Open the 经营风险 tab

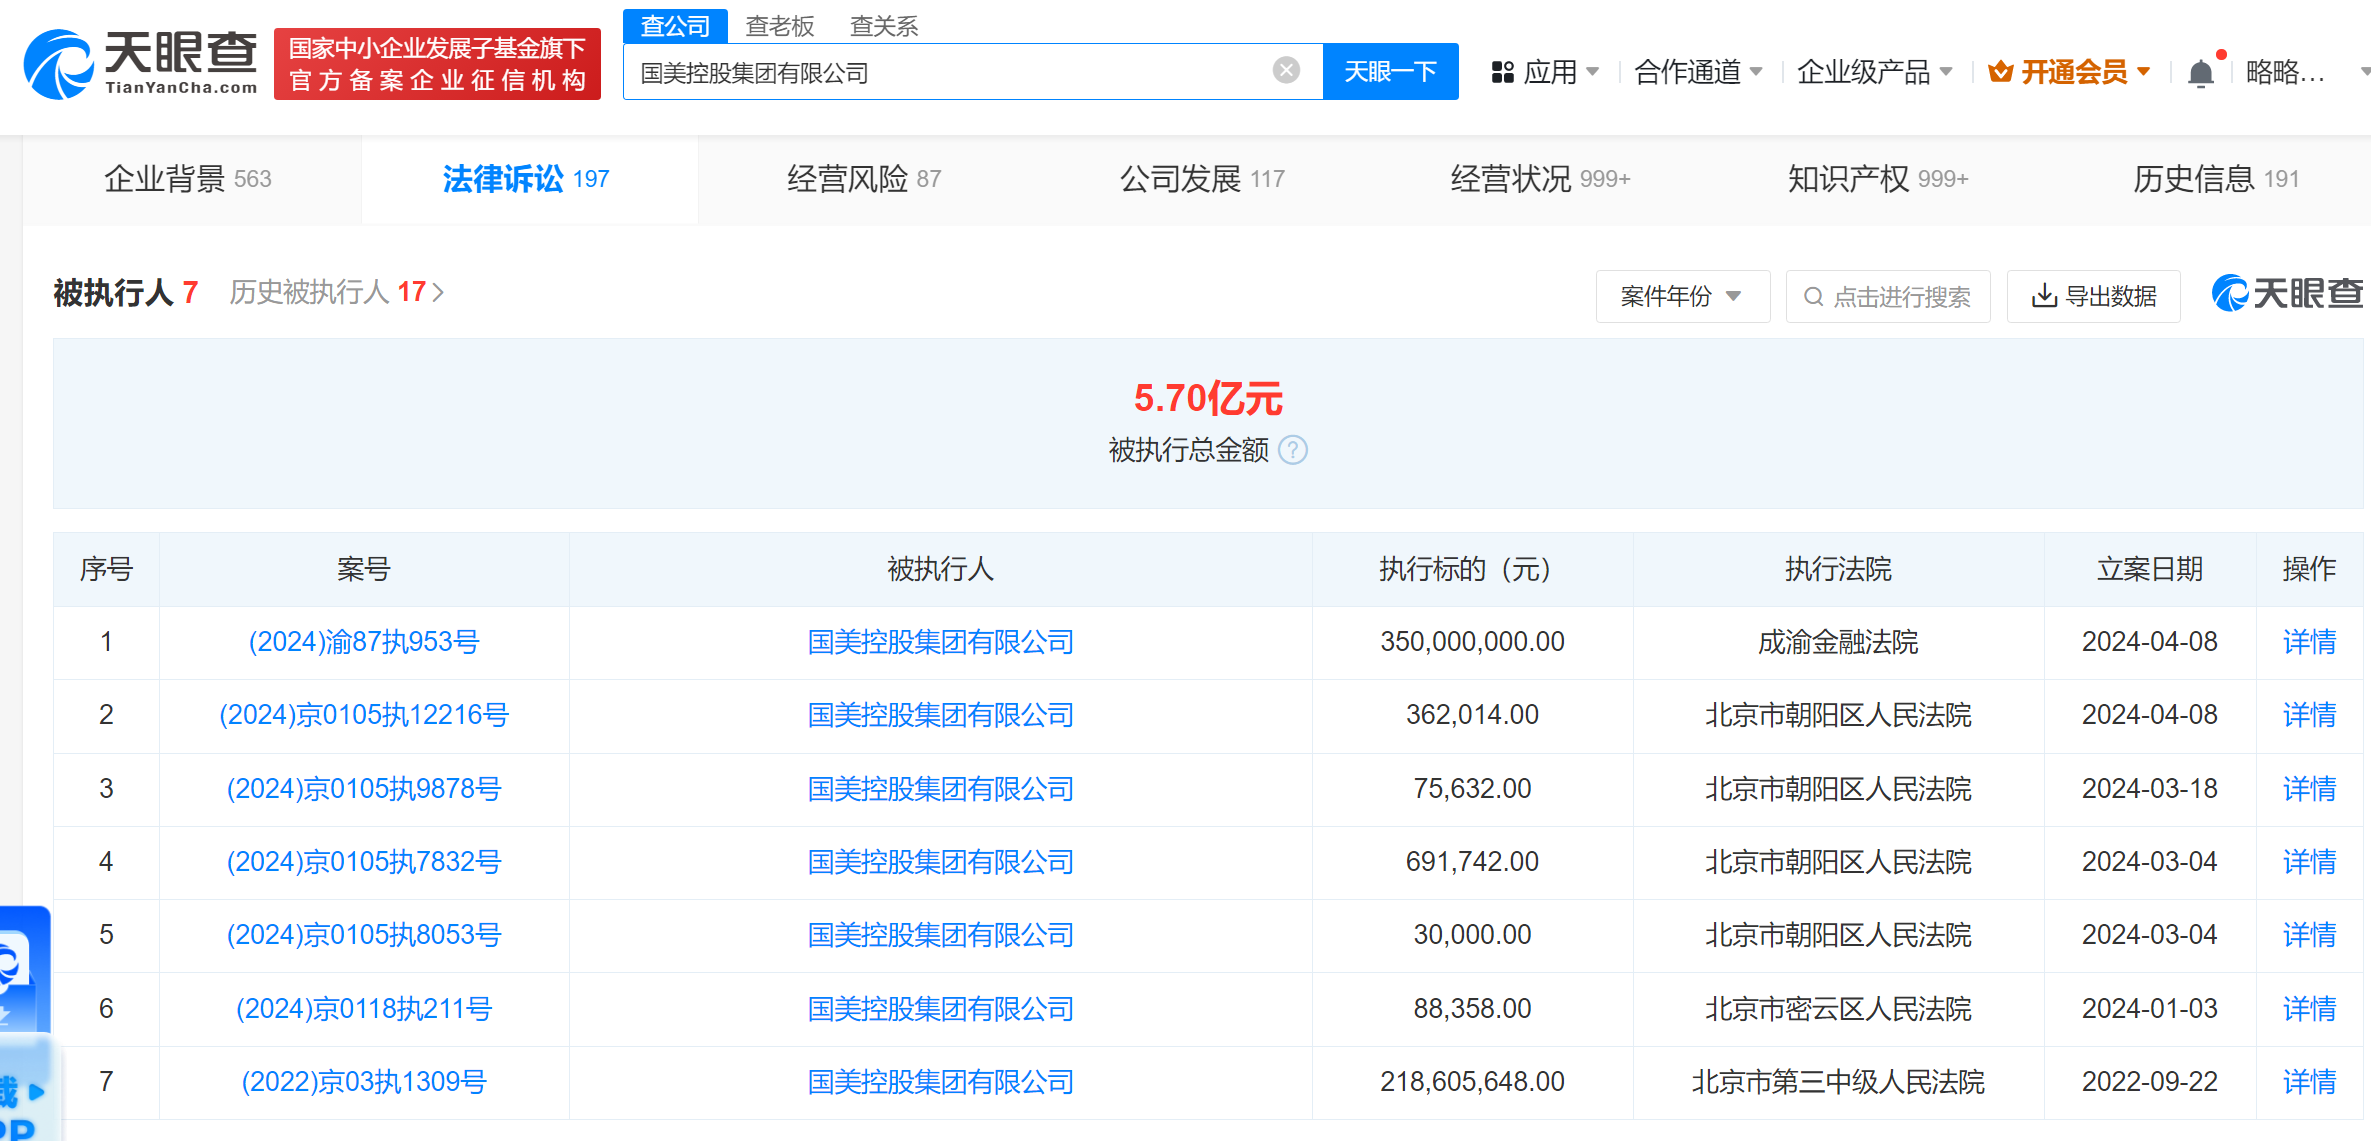point(864,179)
